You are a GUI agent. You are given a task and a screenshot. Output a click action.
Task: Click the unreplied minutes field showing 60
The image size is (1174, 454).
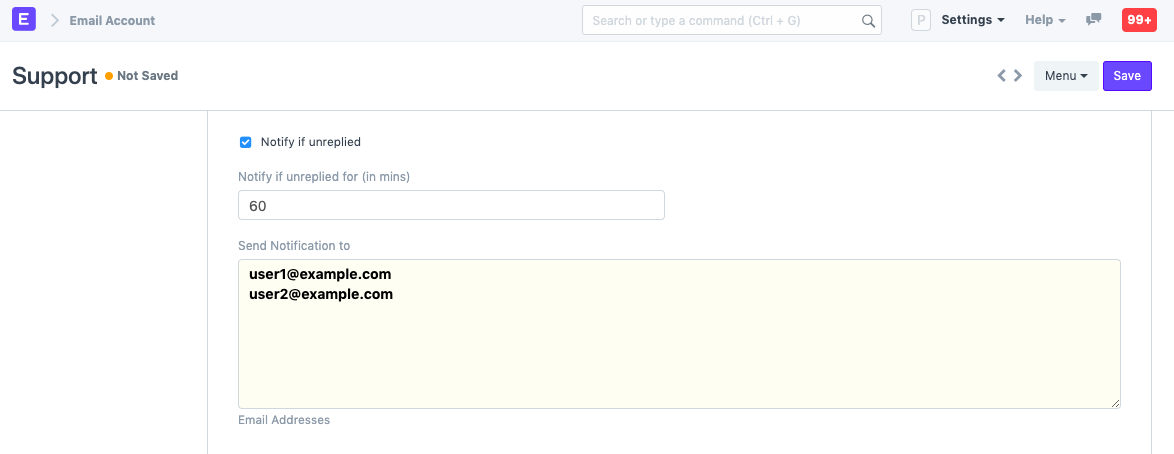pyautogui.click(x=451, y=205)
